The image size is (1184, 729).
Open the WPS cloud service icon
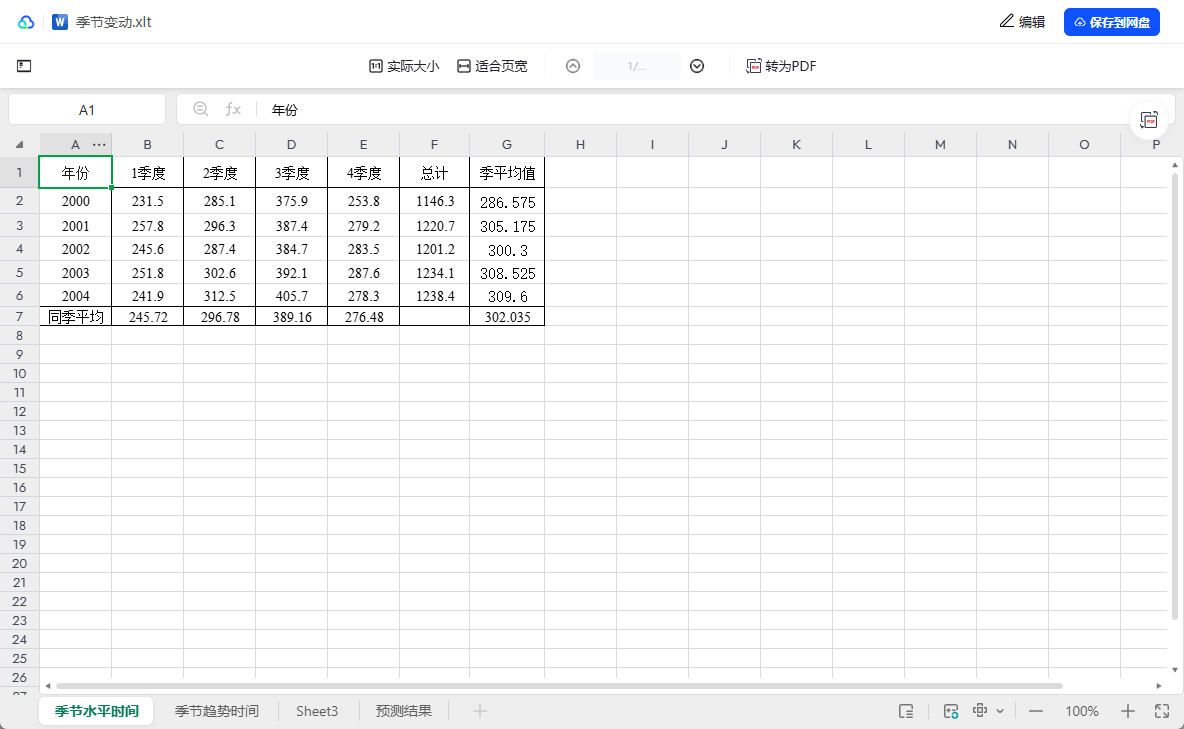click(x=25, y=20)
